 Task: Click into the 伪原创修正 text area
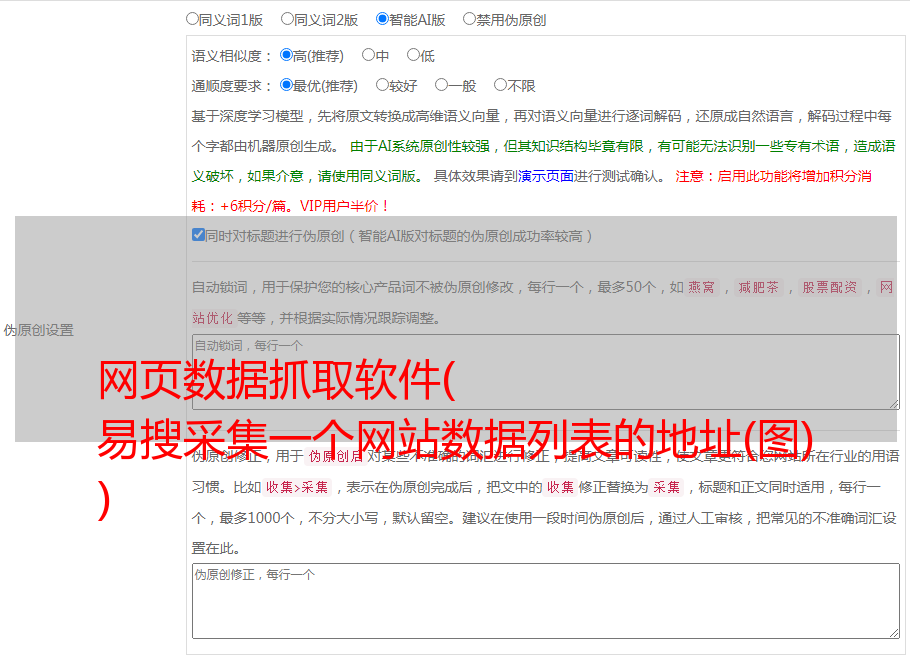(x=545, y=600)
